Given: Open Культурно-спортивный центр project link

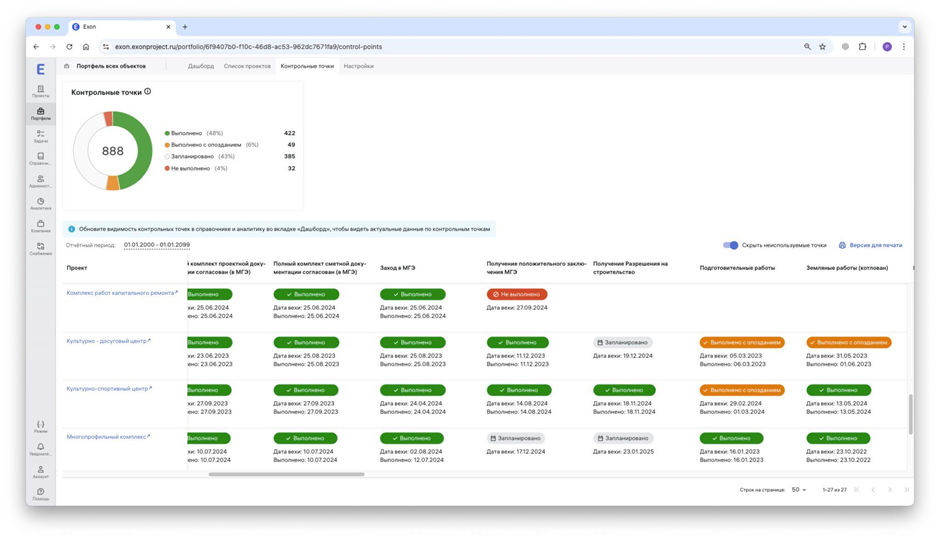Looking at the screenshot, I should click(107, 389).
